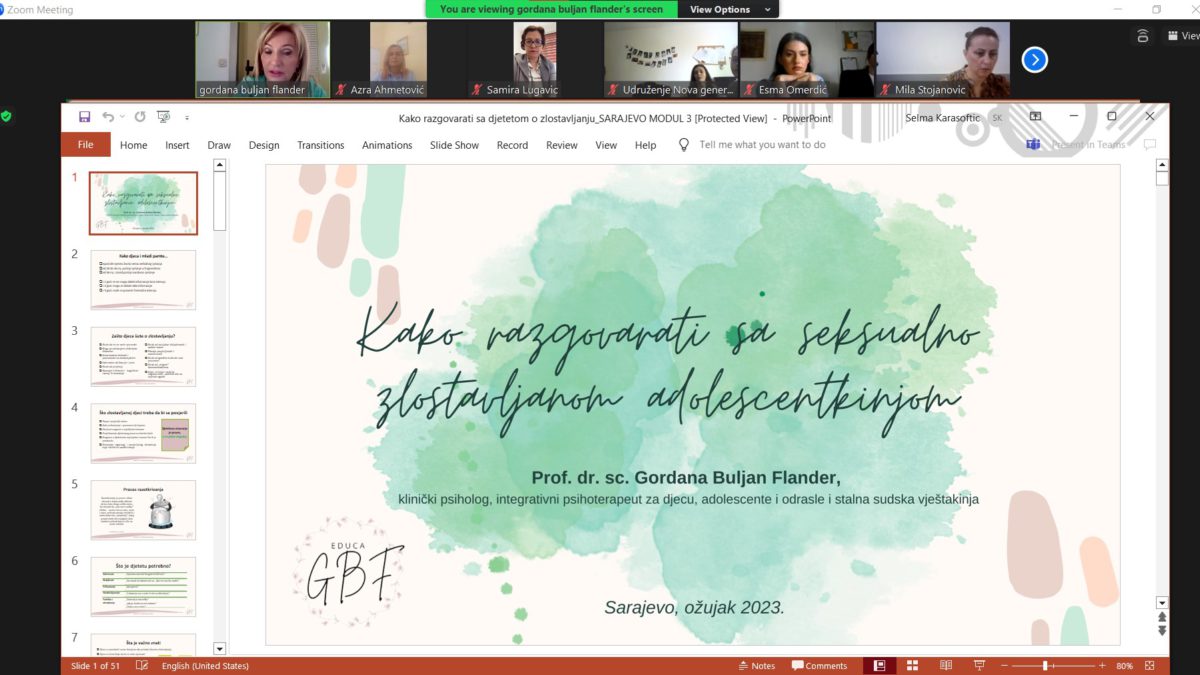This screenshot has width=1200, height=675.
Task: Click the Normal view icon in status bar
Action: [x=879, y=665]
